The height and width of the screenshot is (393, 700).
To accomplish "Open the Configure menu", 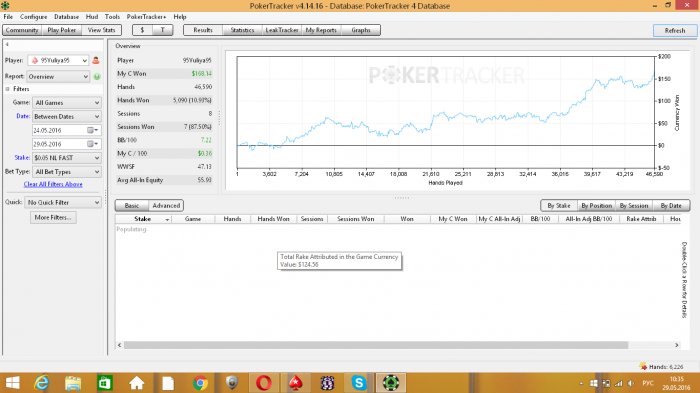I will (33, 17).
